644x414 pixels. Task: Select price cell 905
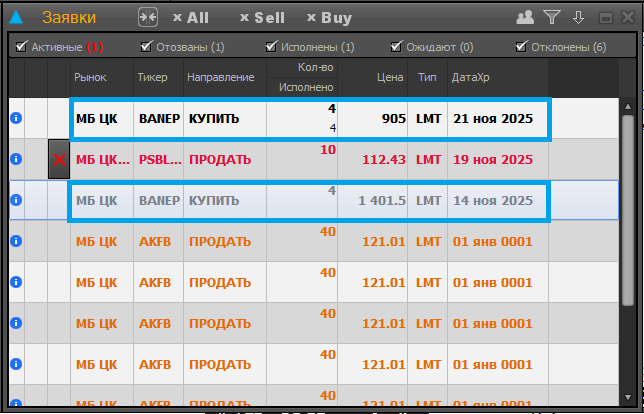(x=373, y=118)
